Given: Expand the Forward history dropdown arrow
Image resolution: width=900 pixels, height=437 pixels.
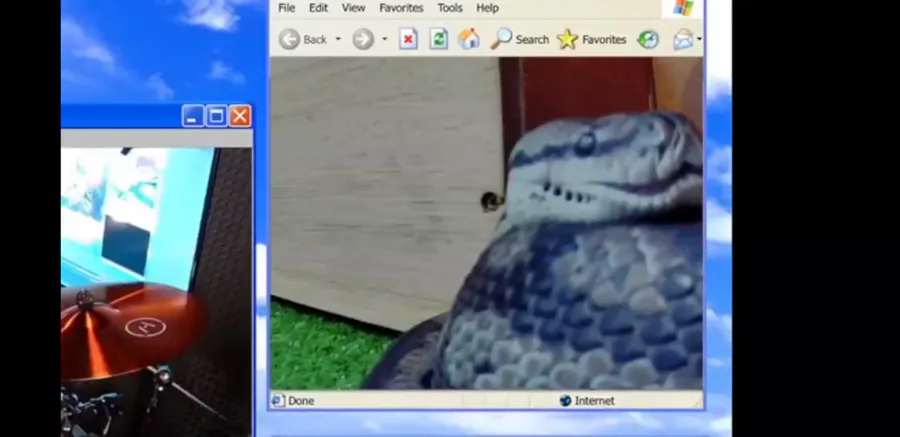Looking at the screenshot, I should [385, 39].
